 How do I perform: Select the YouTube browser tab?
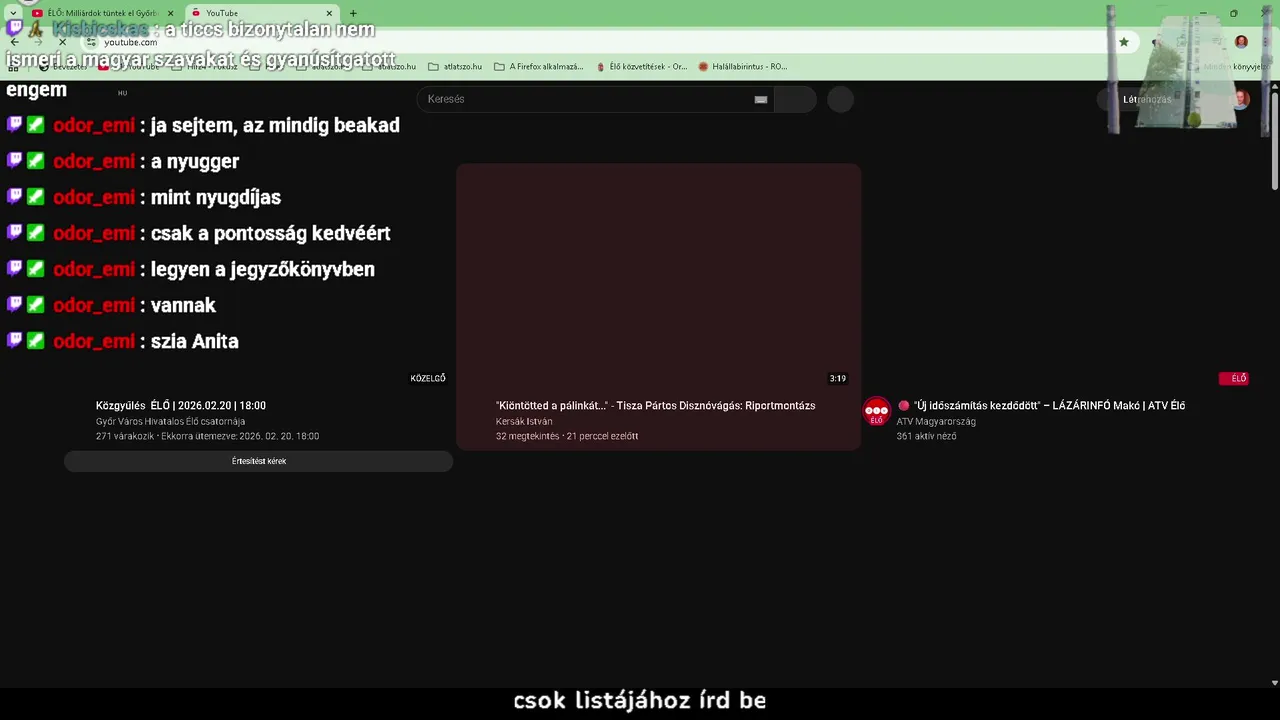click(262, 13)
